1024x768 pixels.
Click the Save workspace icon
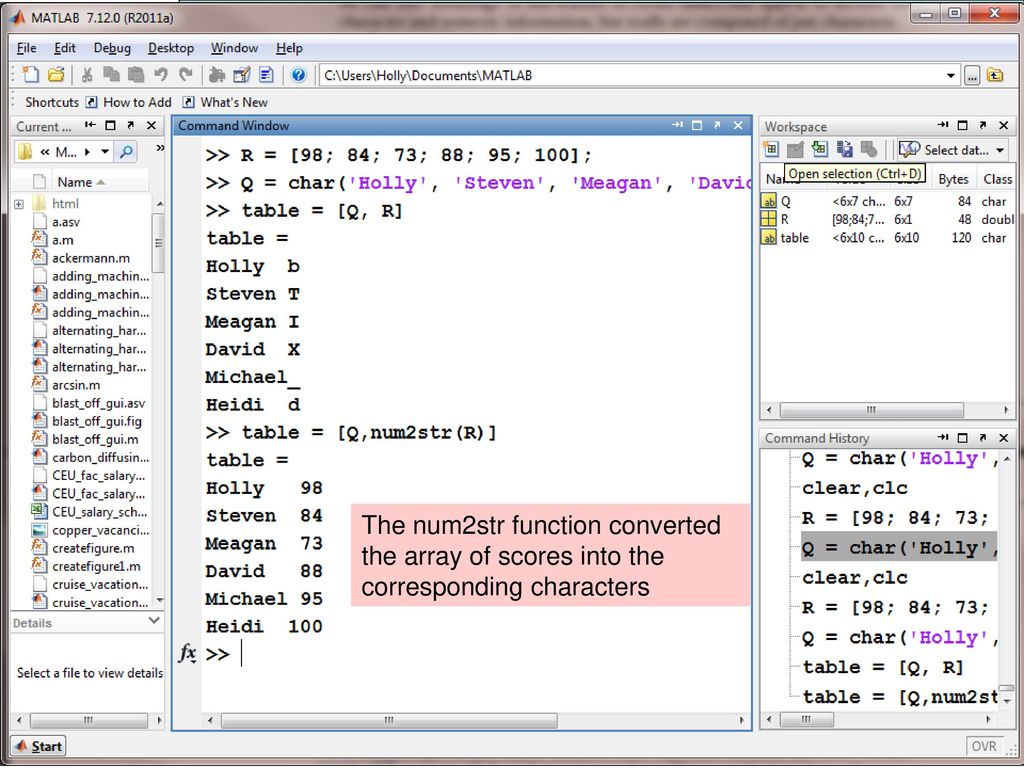(844, 150)
